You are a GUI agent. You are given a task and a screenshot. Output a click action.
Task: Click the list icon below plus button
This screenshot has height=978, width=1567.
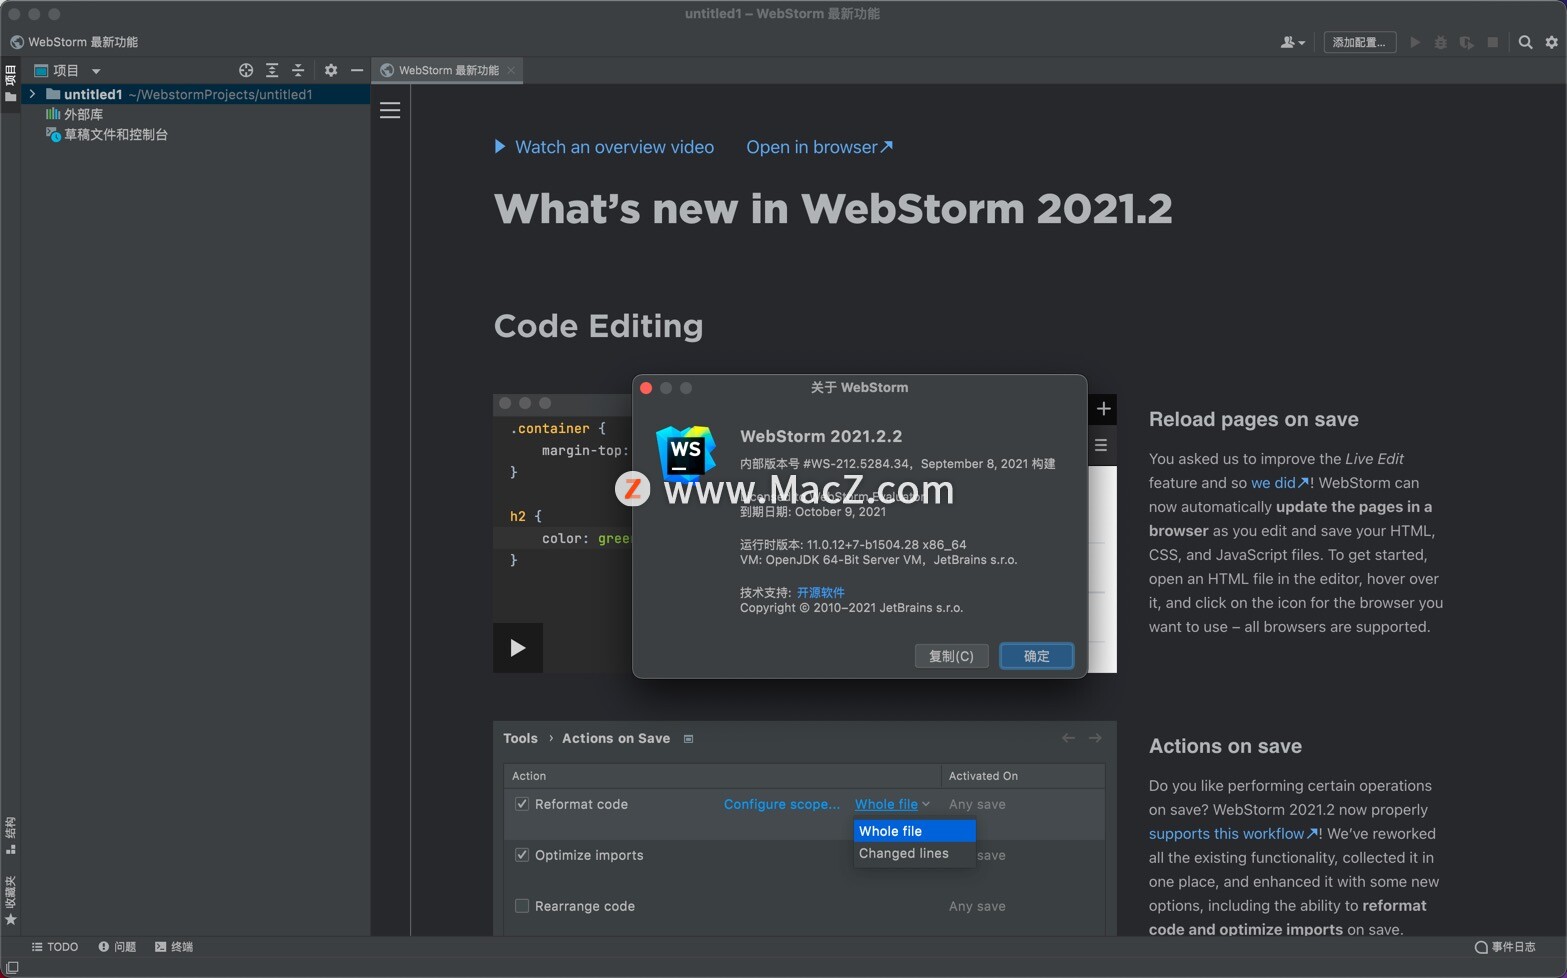coord(1101,446)
